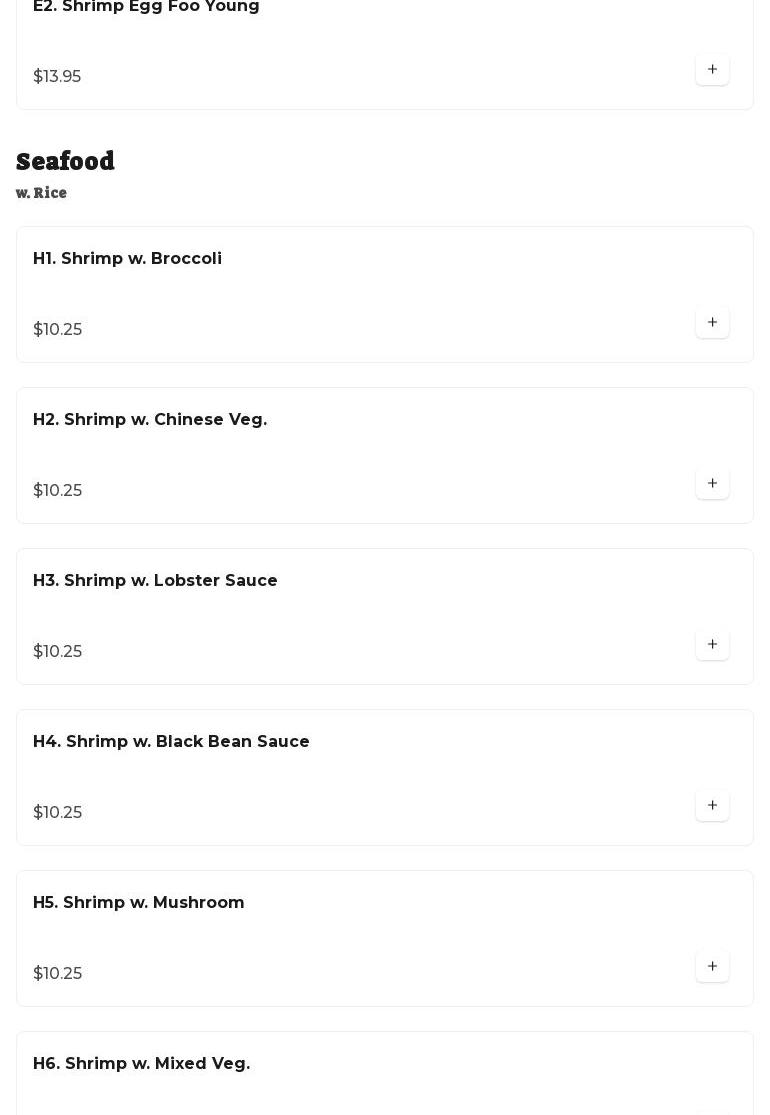Viewport: 770px width, 1115px height.
Task: Open H4. Shrimp w. Black Bean Sauce
Action: pos(171,742)
